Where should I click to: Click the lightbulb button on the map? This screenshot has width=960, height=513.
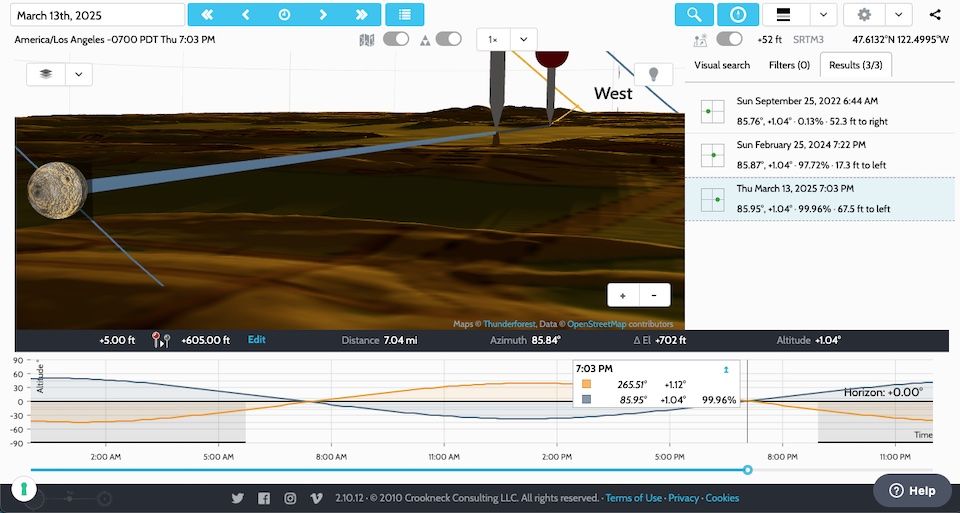653,74
